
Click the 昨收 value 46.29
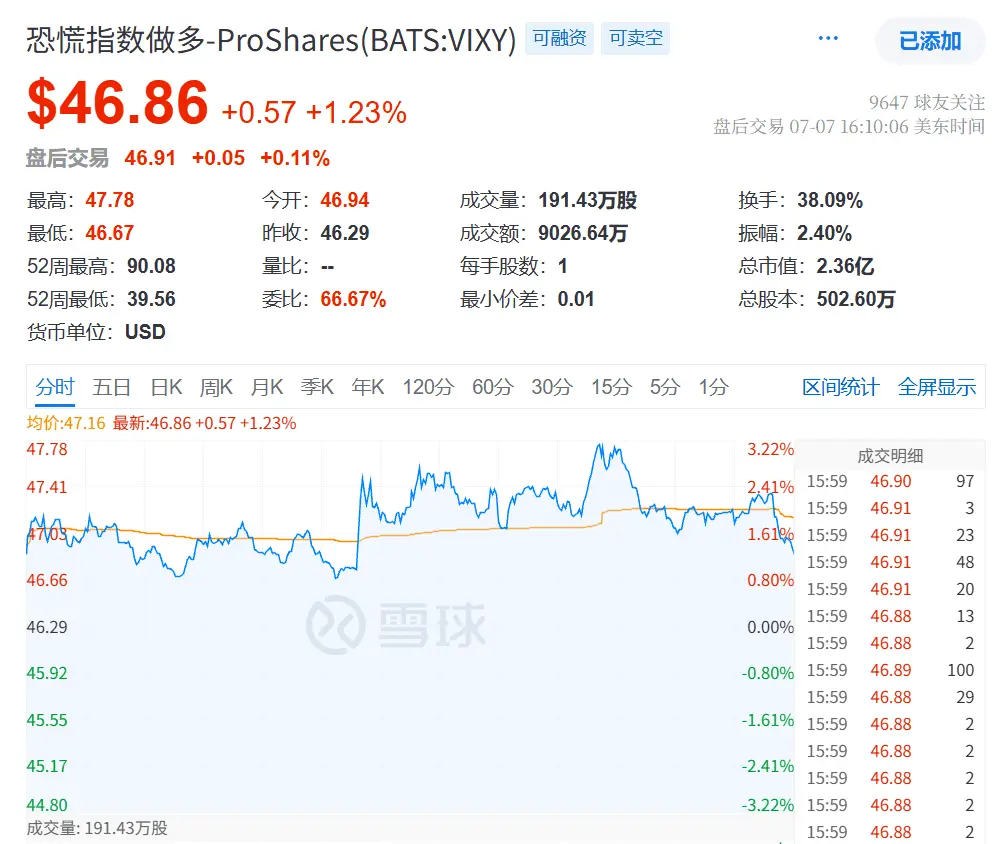click(x=345, y=233)
